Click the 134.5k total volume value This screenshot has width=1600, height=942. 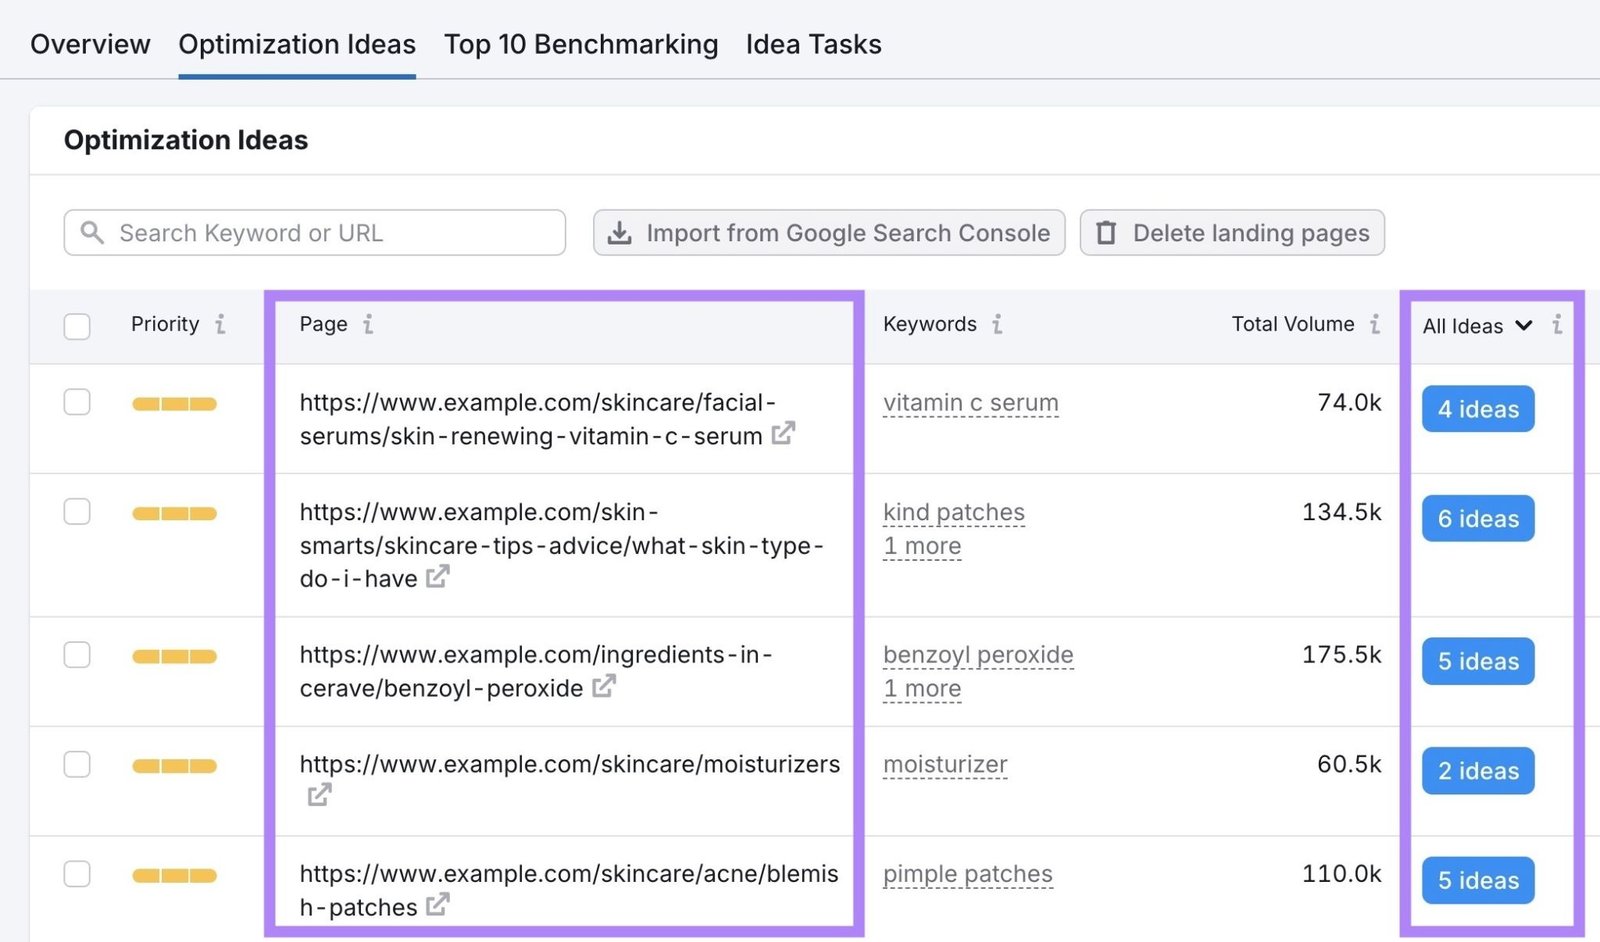click(x=1341, y=512)
